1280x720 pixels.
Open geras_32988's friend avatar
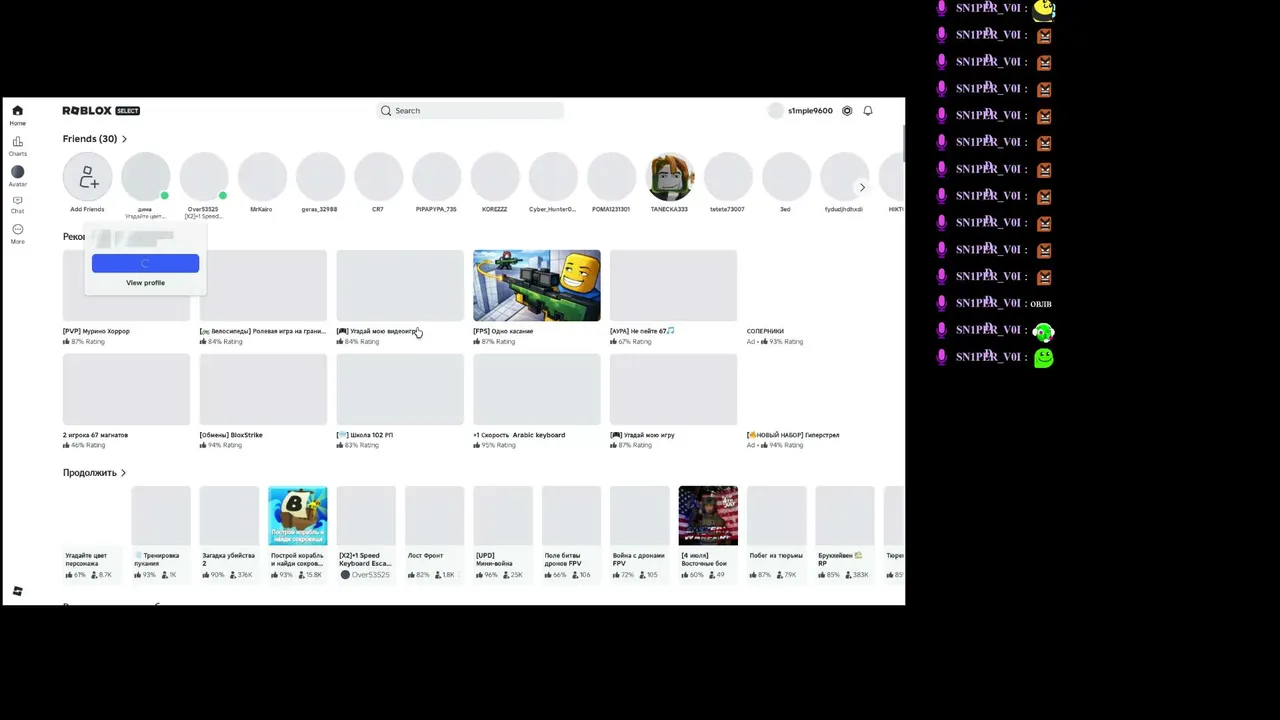coord(320,178)
